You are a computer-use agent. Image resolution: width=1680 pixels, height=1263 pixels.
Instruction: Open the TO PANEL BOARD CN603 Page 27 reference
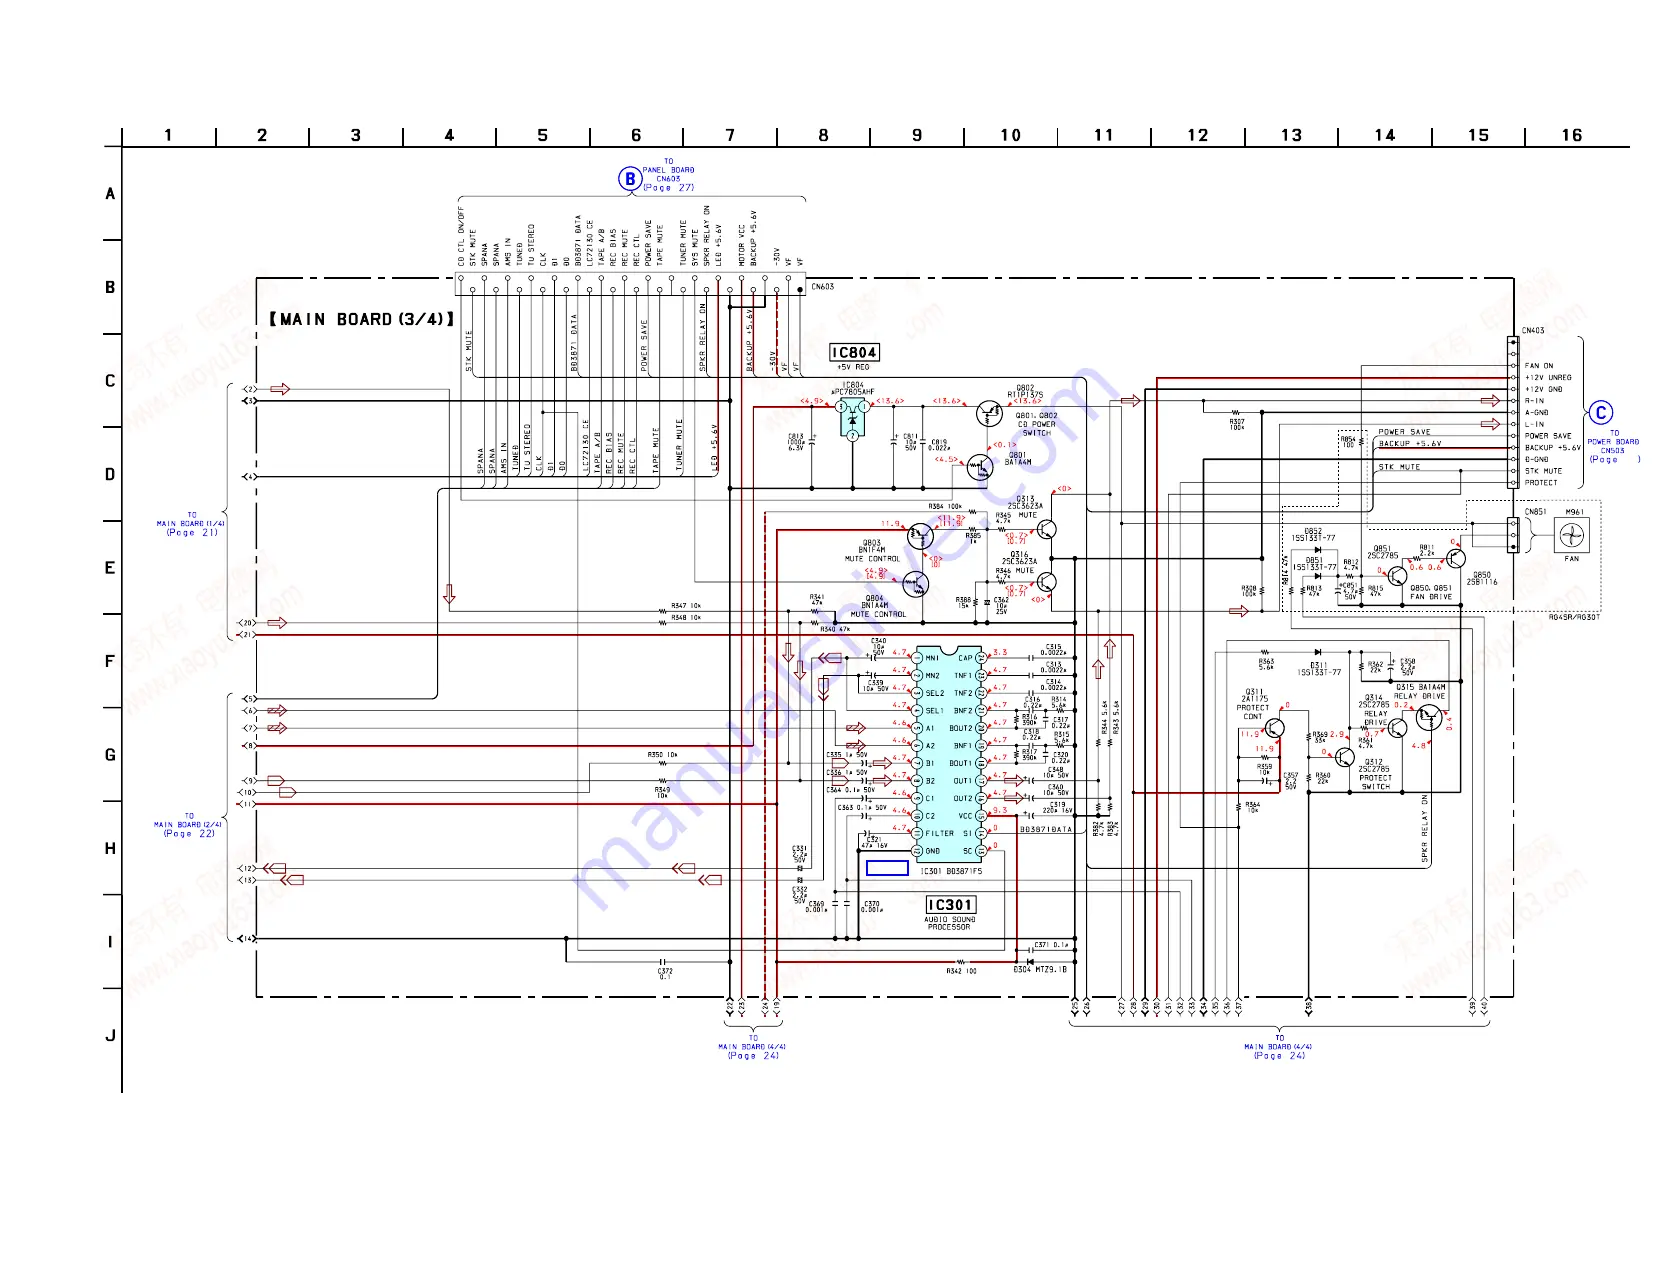pyautogui.click(x=668, y=175)
